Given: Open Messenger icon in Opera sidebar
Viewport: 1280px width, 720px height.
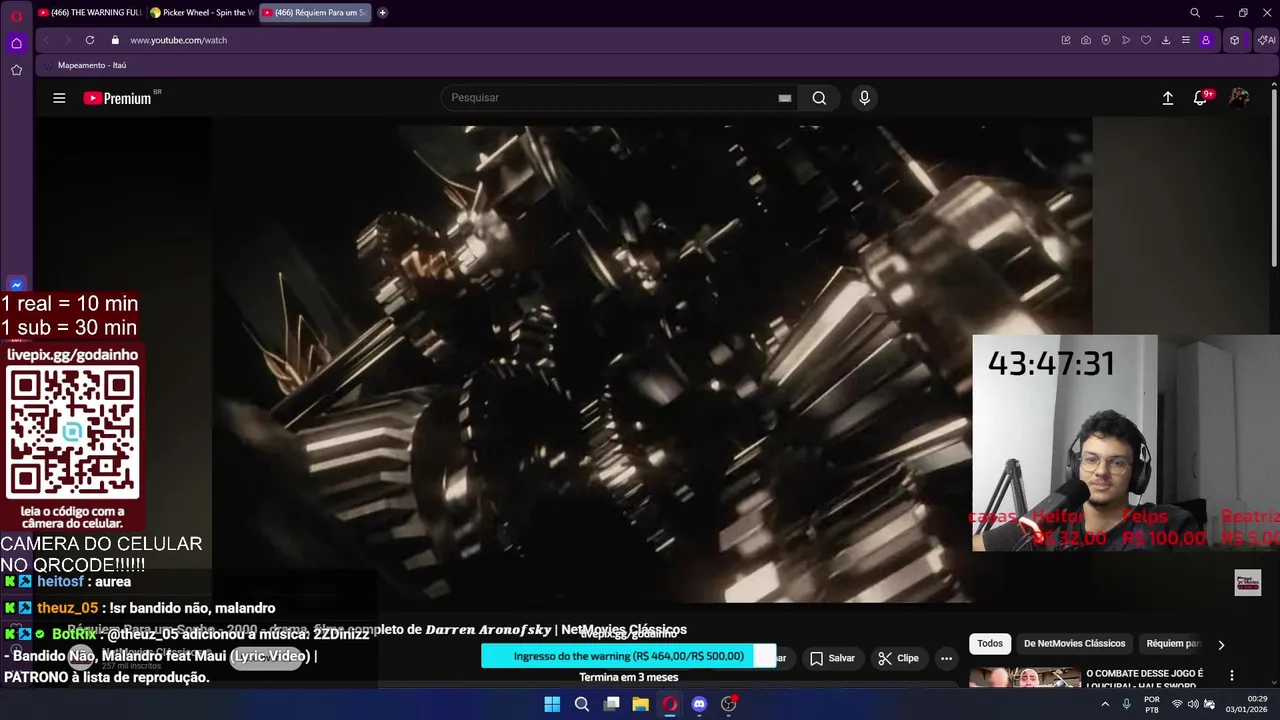Looking at the screenshot, I should (16, 285).
